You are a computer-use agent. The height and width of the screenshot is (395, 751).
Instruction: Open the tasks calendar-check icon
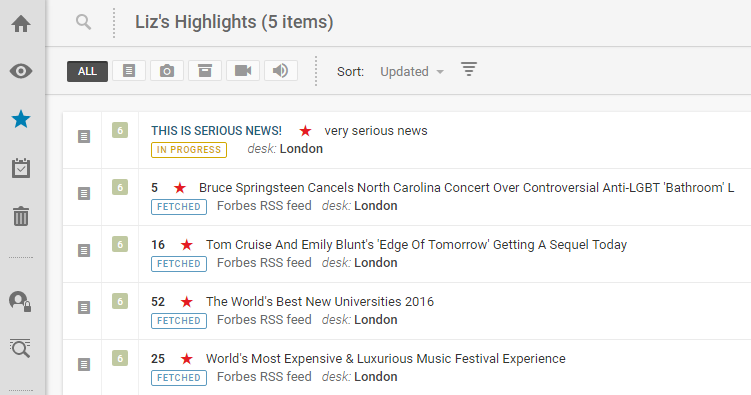coord(21,168)
